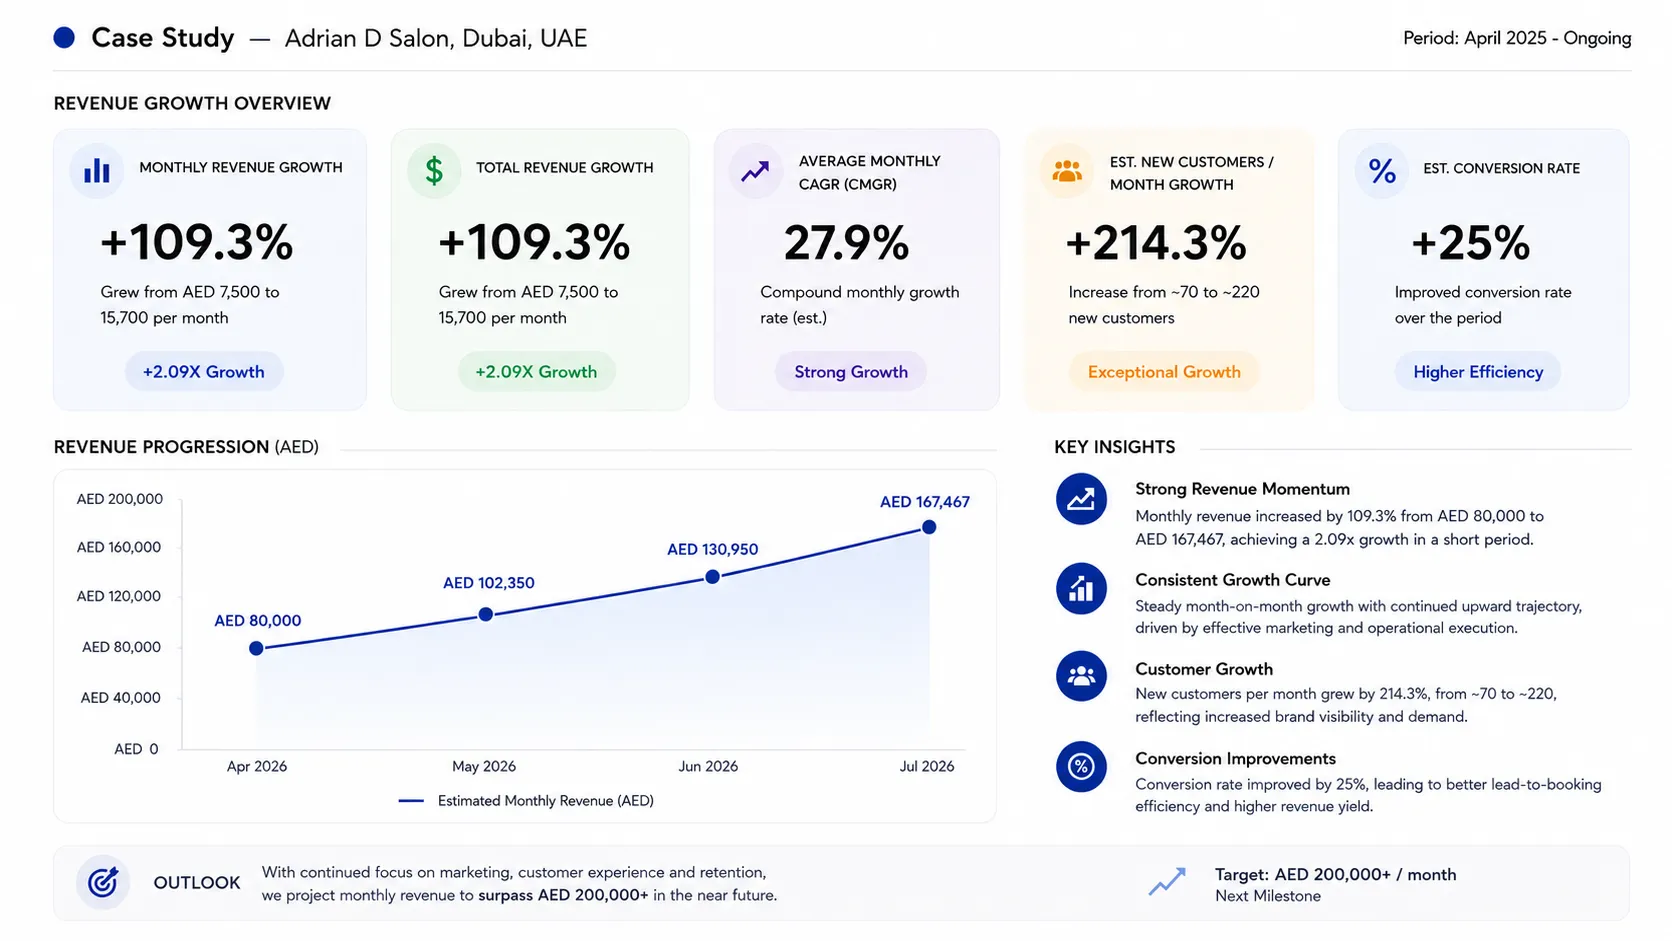The height and width of the screenshot is (941, 1672).
Task: Click the AED 167,467 data point on chart
Action: pos(929,527)
